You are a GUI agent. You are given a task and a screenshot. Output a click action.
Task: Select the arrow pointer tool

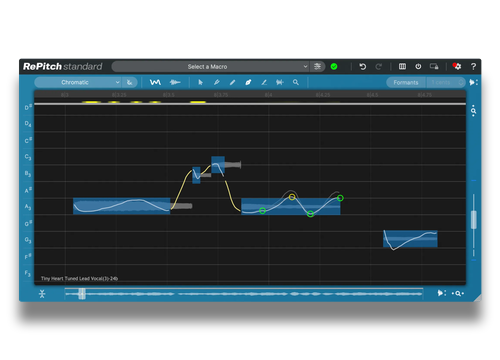(x=200, y=82)
